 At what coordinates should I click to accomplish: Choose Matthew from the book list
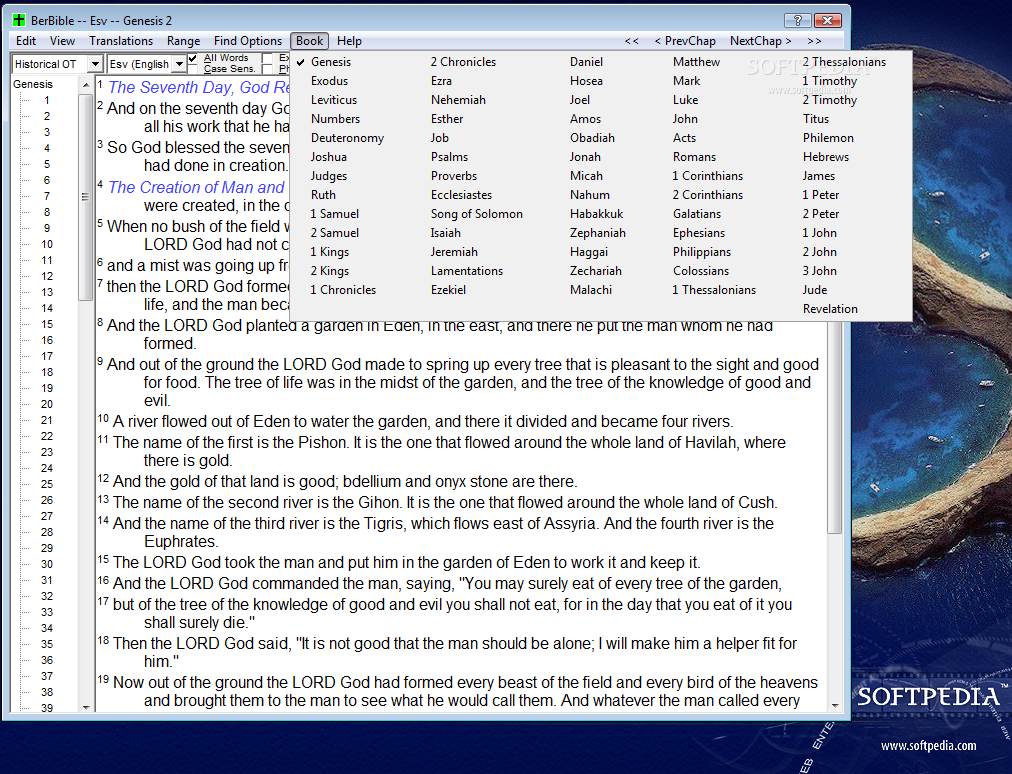click(x=696, y=62)
